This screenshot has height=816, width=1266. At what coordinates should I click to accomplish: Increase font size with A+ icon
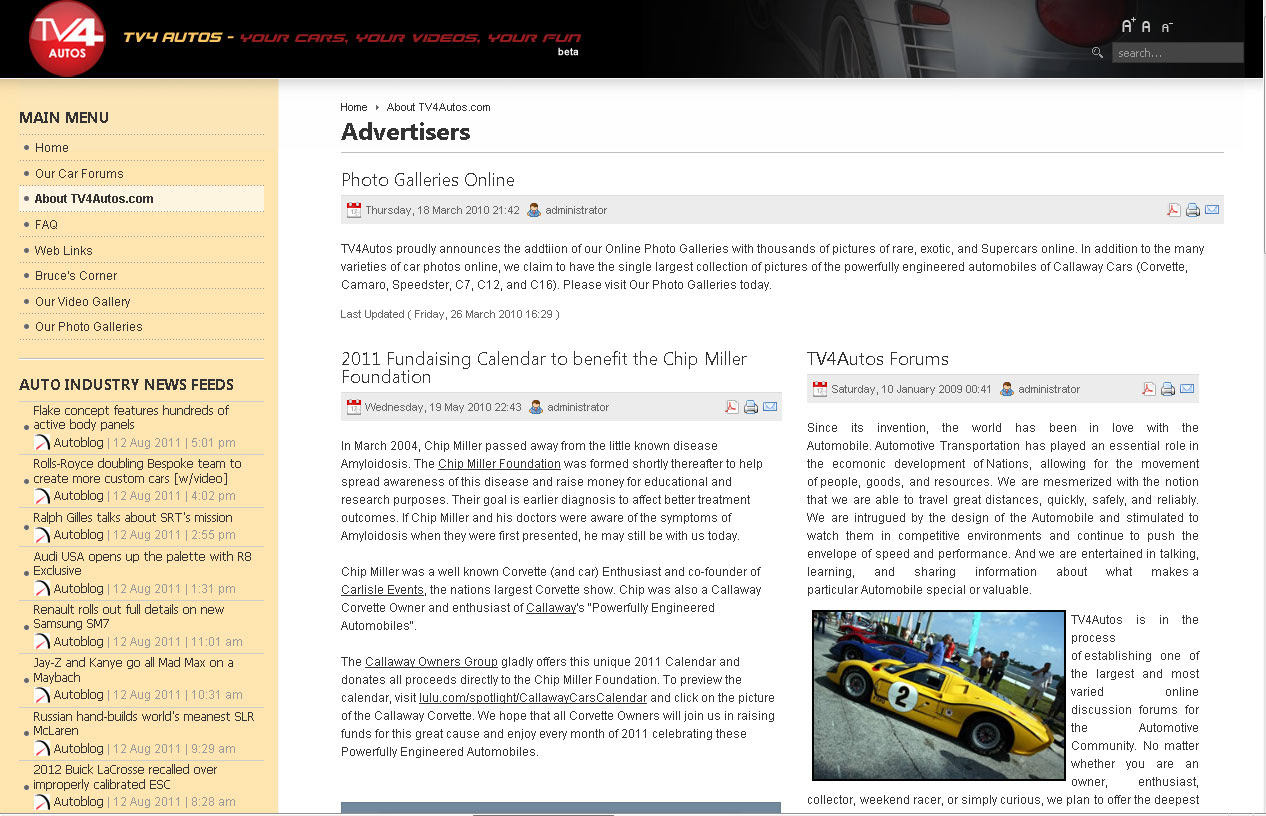click(x=1128, y=26)
